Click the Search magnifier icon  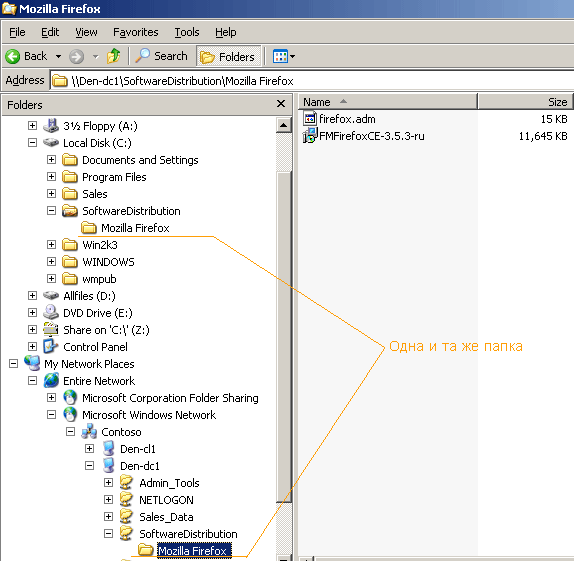point(142,56)
